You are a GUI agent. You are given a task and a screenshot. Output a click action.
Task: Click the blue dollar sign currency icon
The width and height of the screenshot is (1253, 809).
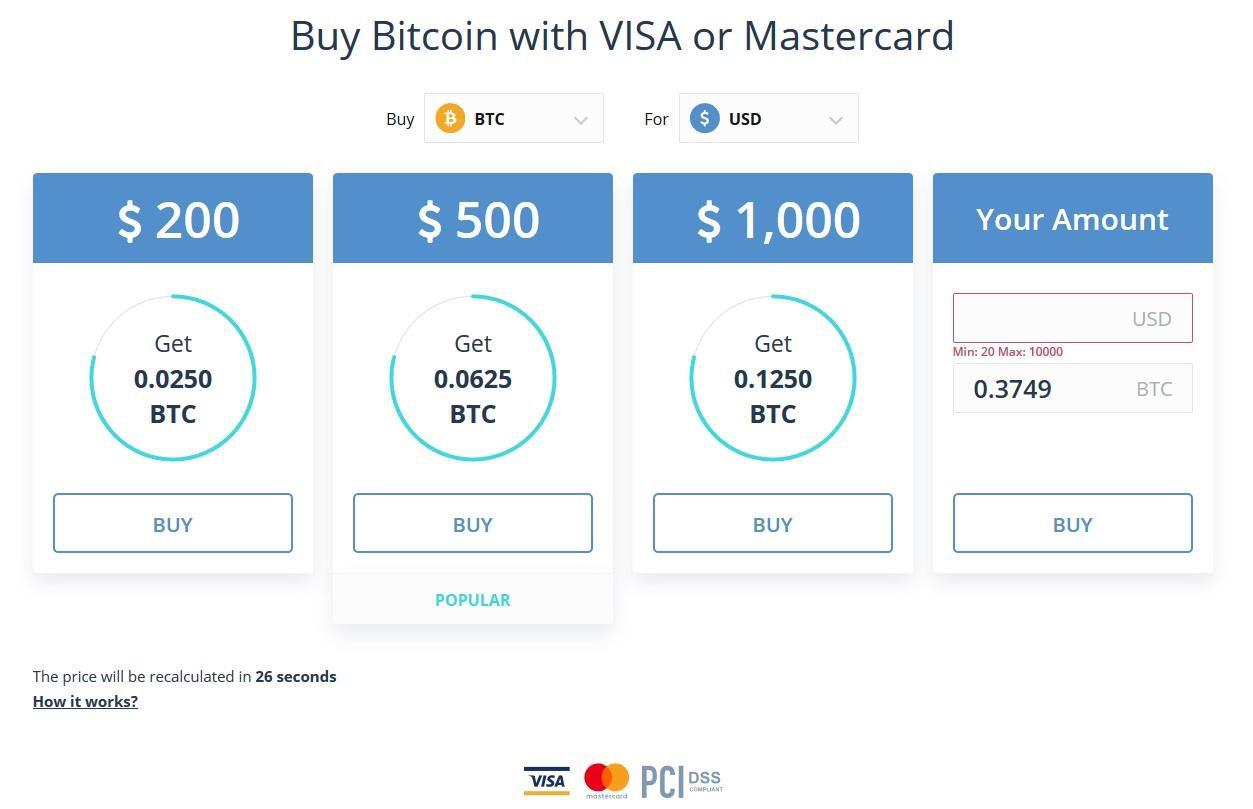705,119
